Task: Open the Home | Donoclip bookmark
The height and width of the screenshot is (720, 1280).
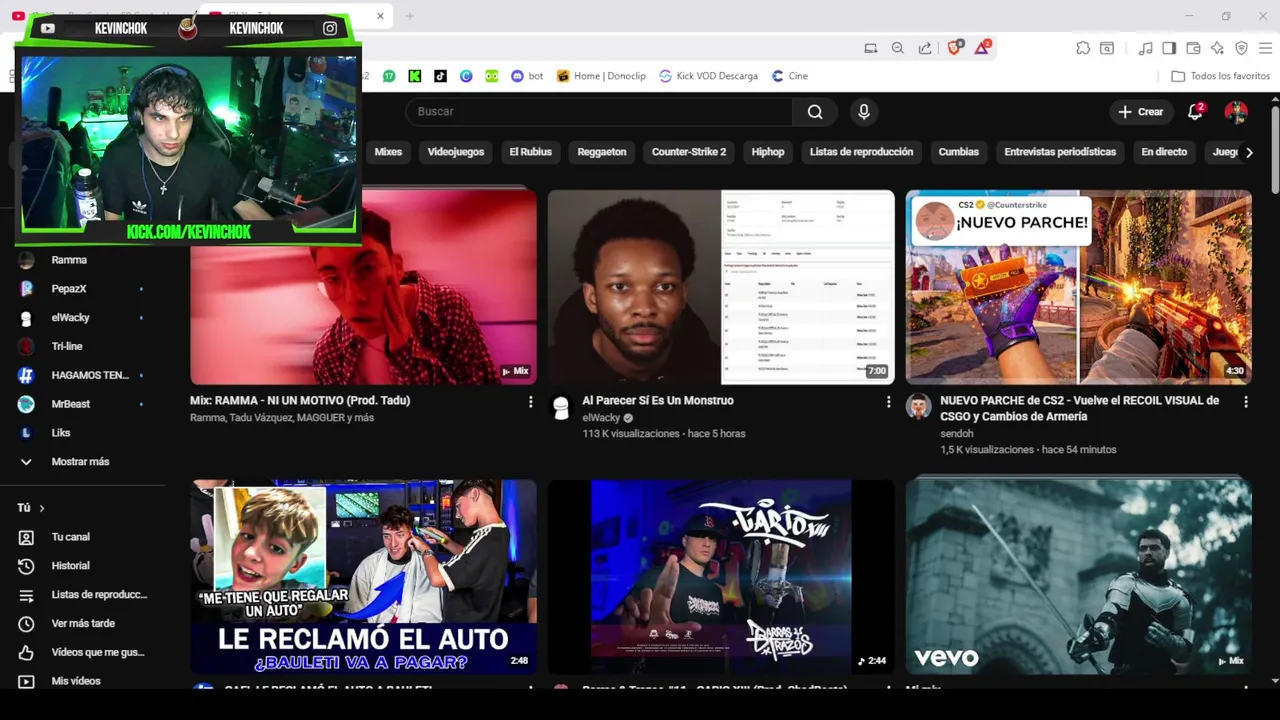Action: coord(601,76)
